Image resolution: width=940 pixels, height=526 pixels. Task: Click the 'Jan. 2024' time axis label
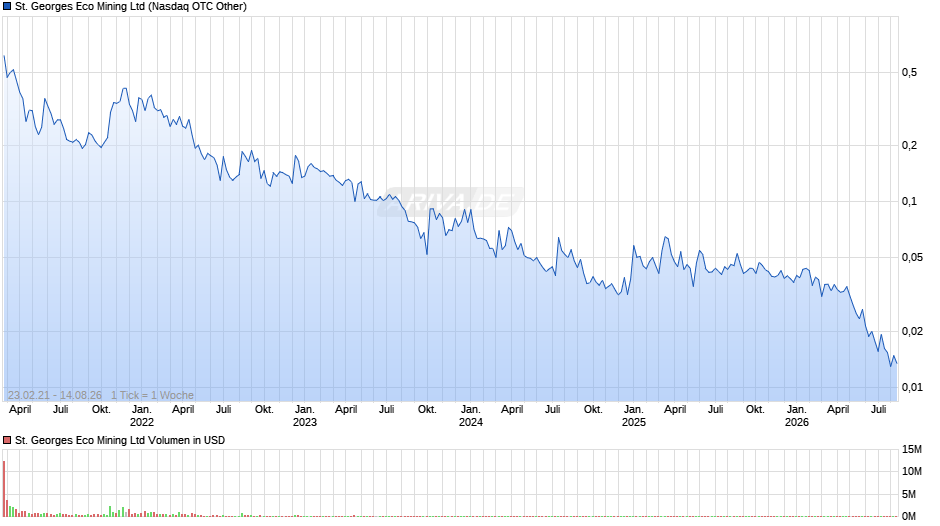tap(471, 416)
